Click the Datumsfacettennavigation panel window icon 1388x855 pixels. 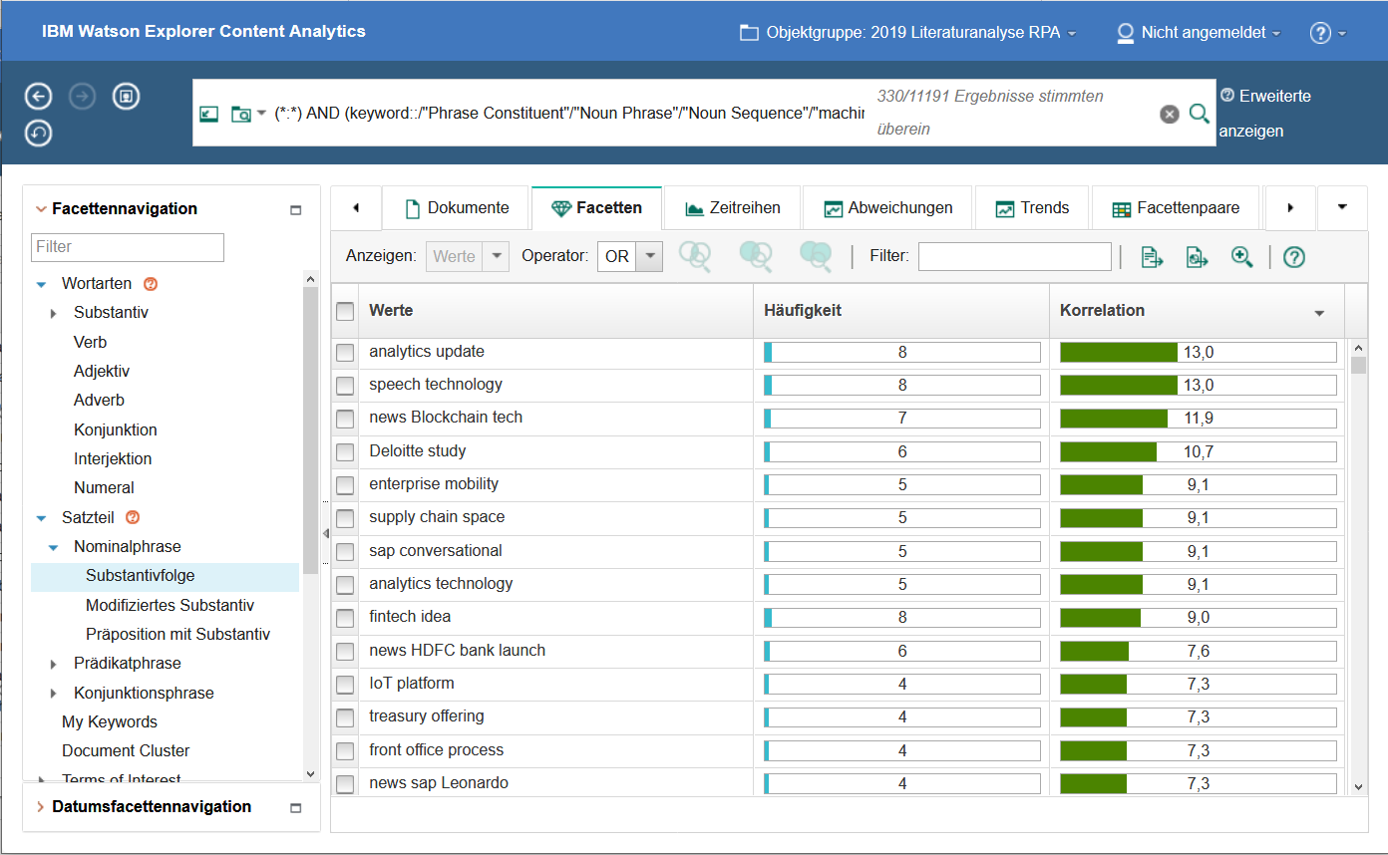295,808
